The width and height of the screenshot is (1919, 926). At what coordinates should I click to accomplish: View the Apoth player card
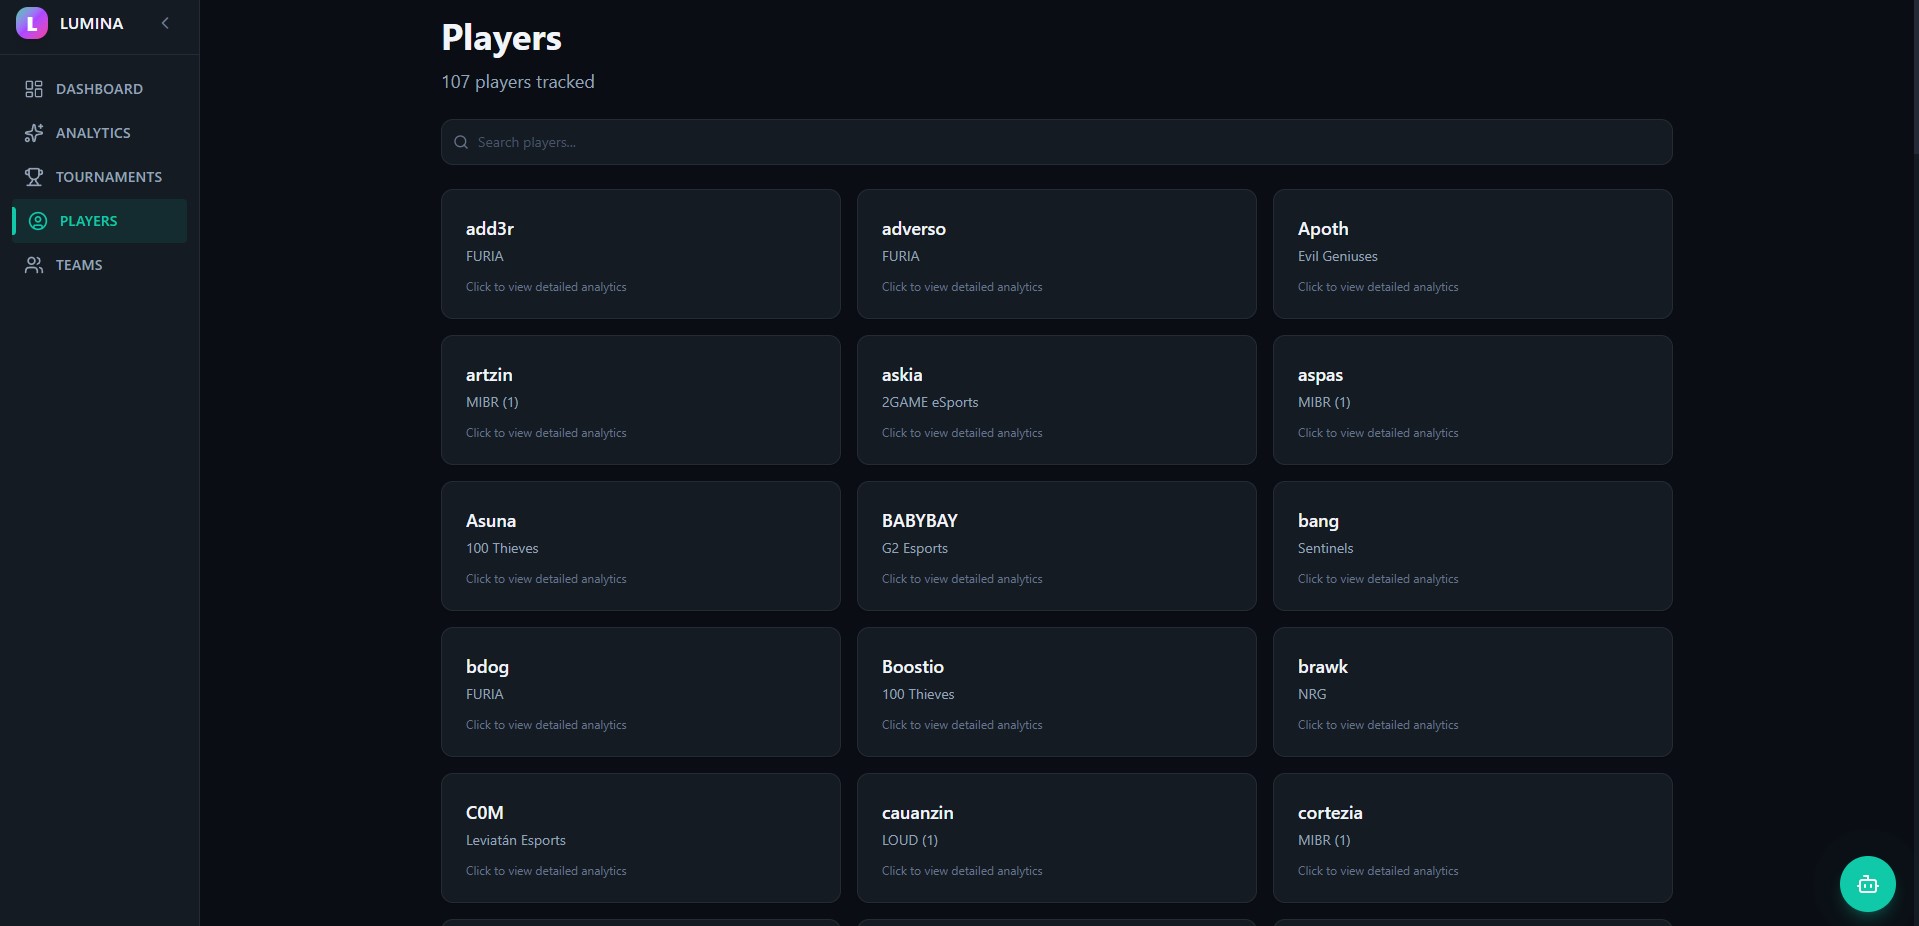pyautogui.click(x=1473, y=254)
